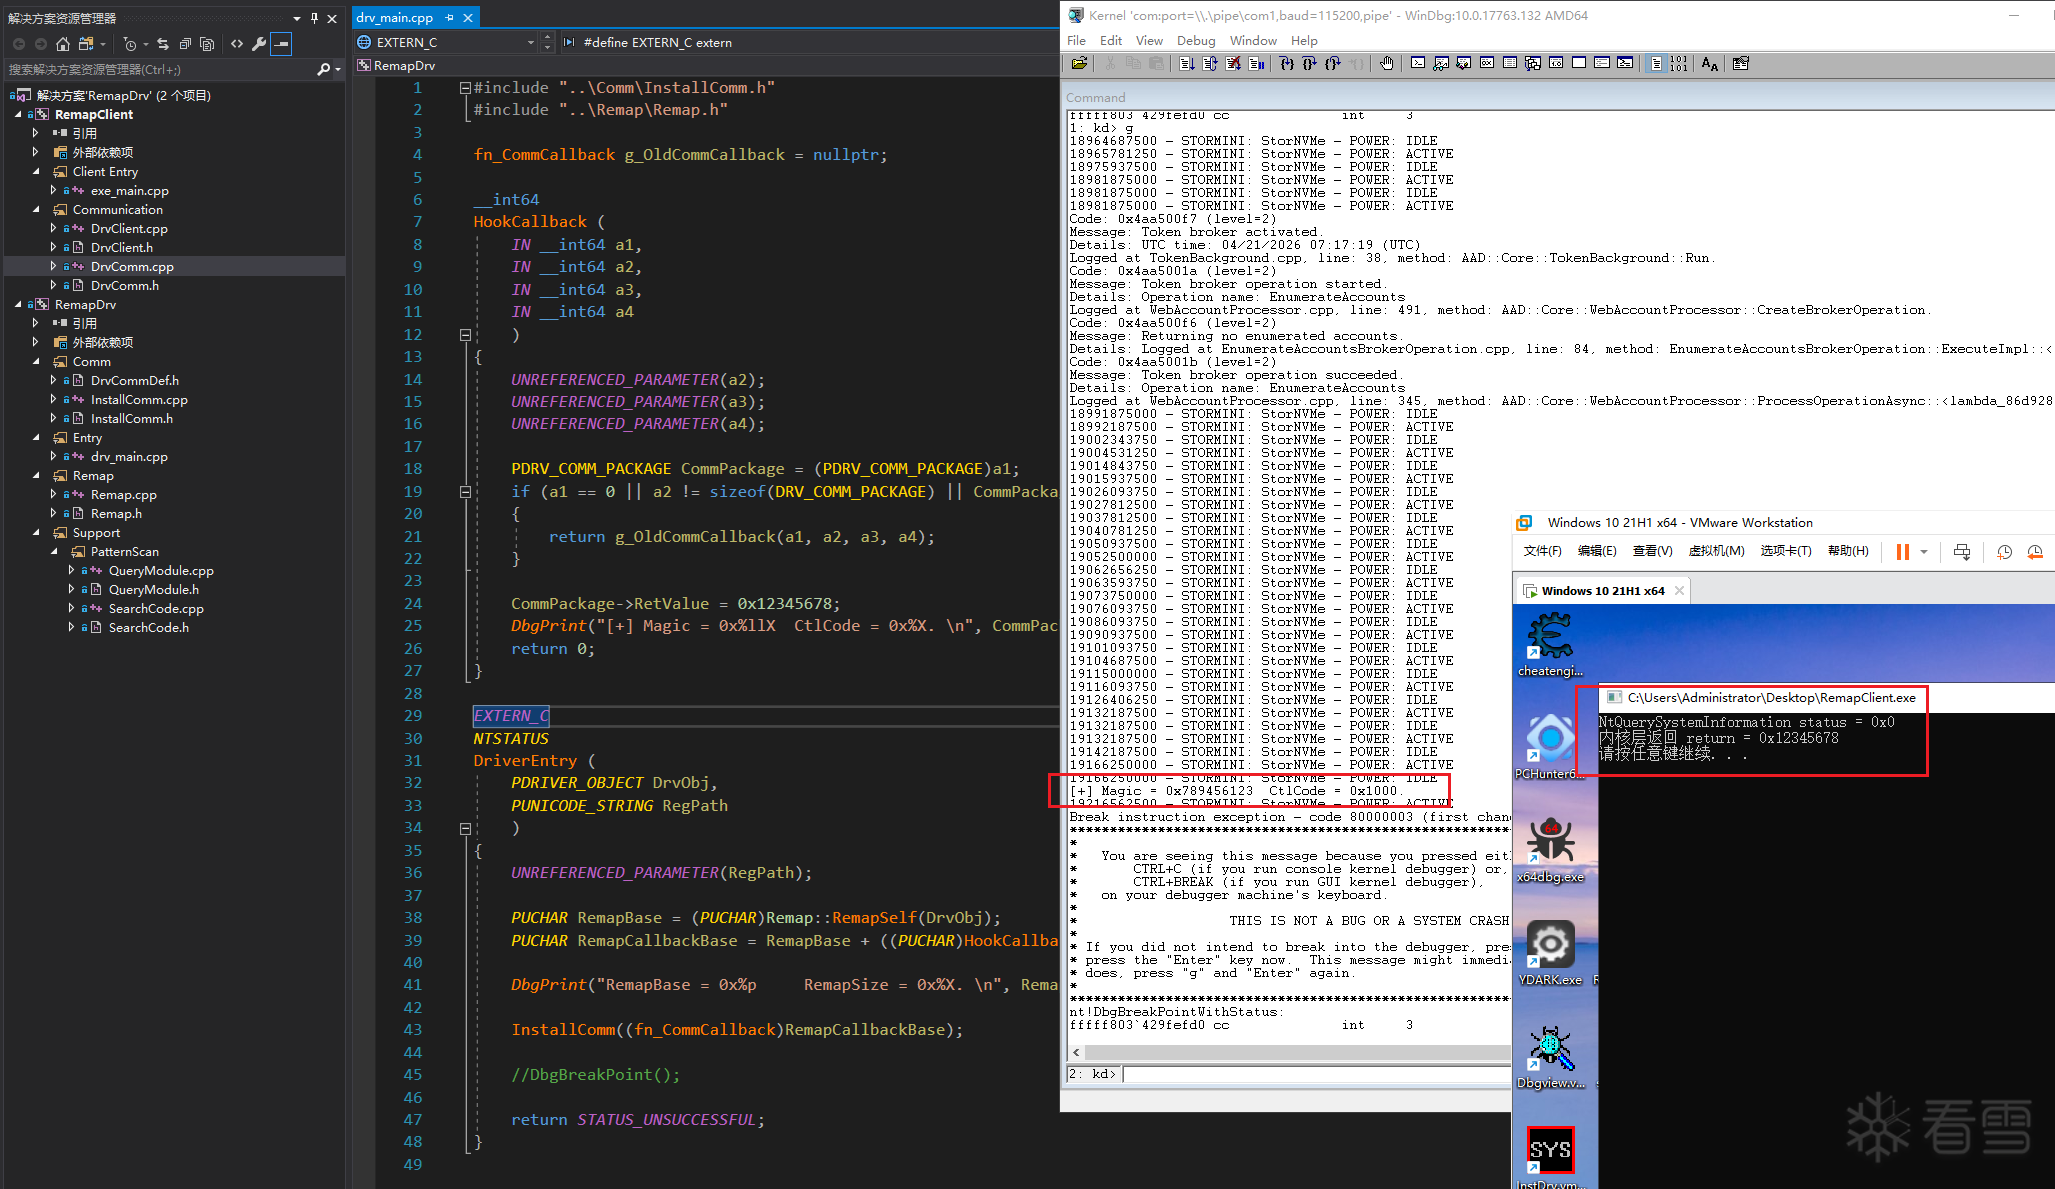Click WinDbg Step Into braces icon
This screenshot has height=1189, width=2055.
click(x=1287, y=64)
